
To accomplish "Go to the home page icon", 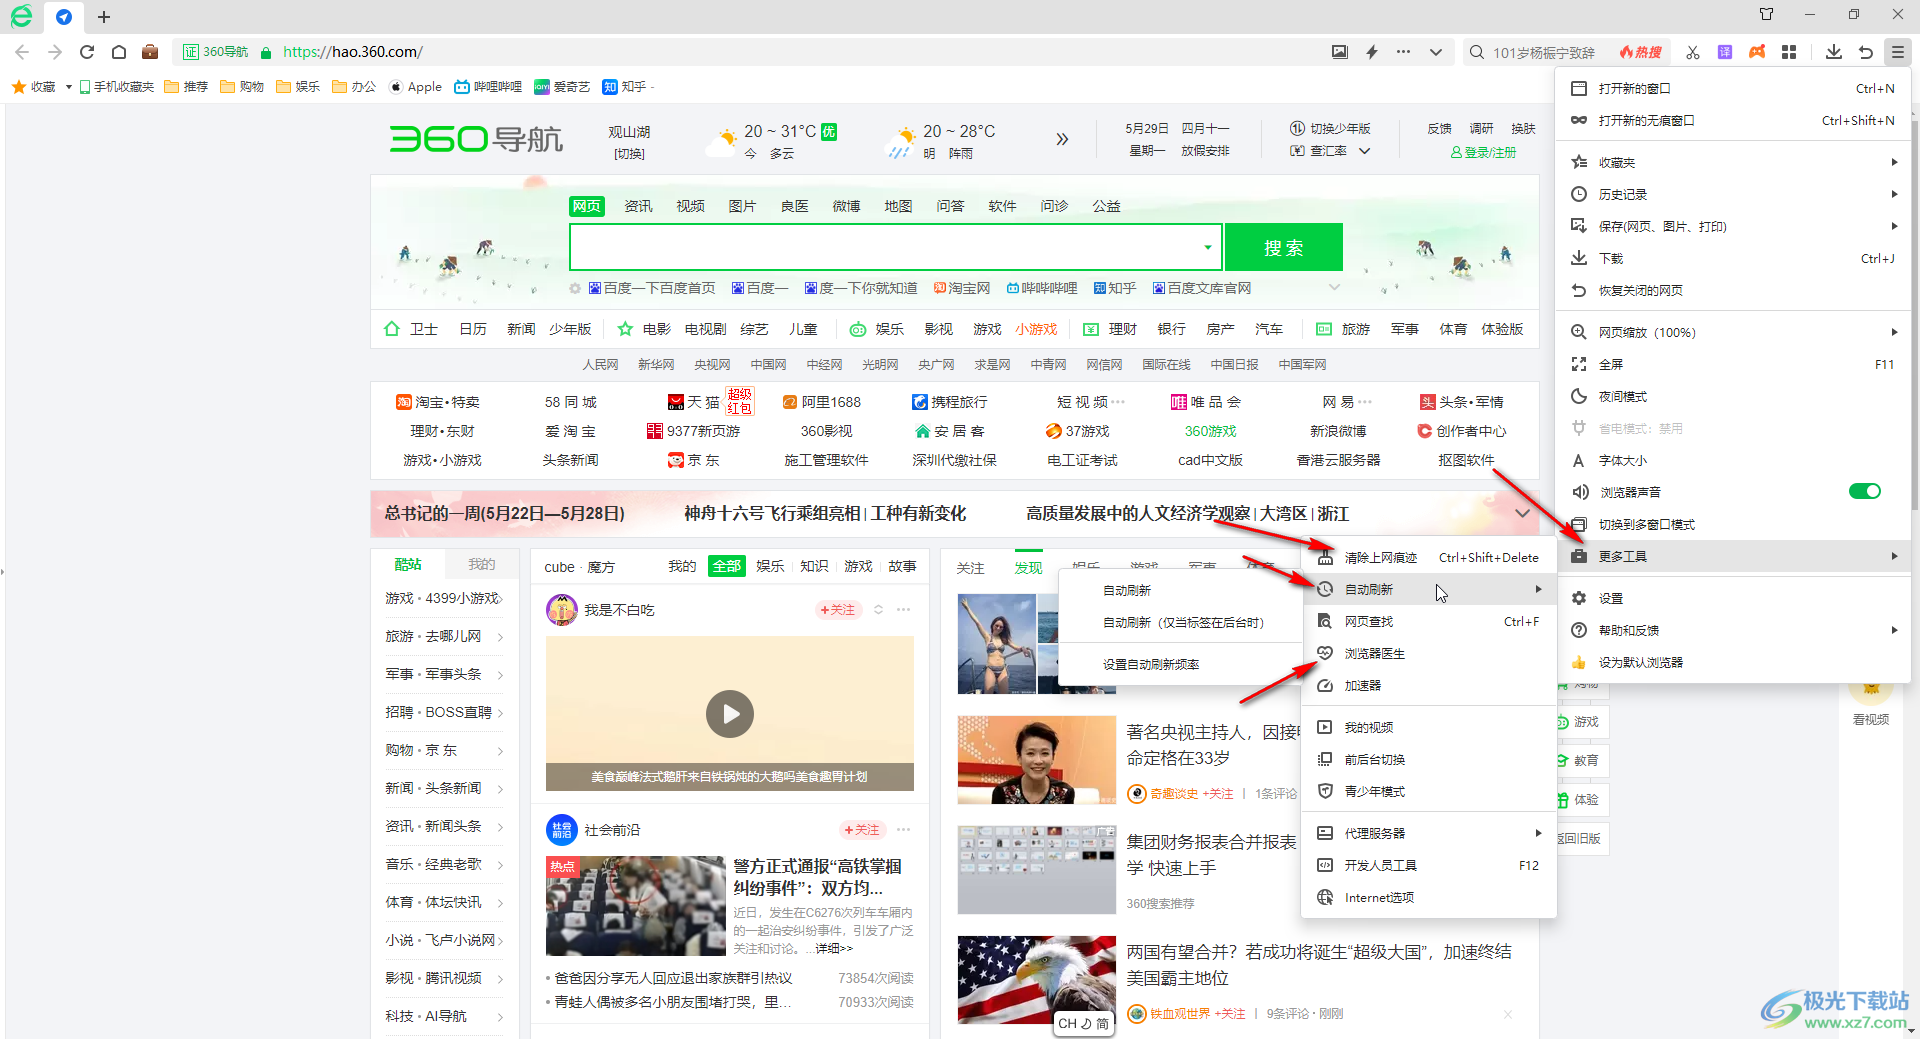I will click(x=119, y=52).
